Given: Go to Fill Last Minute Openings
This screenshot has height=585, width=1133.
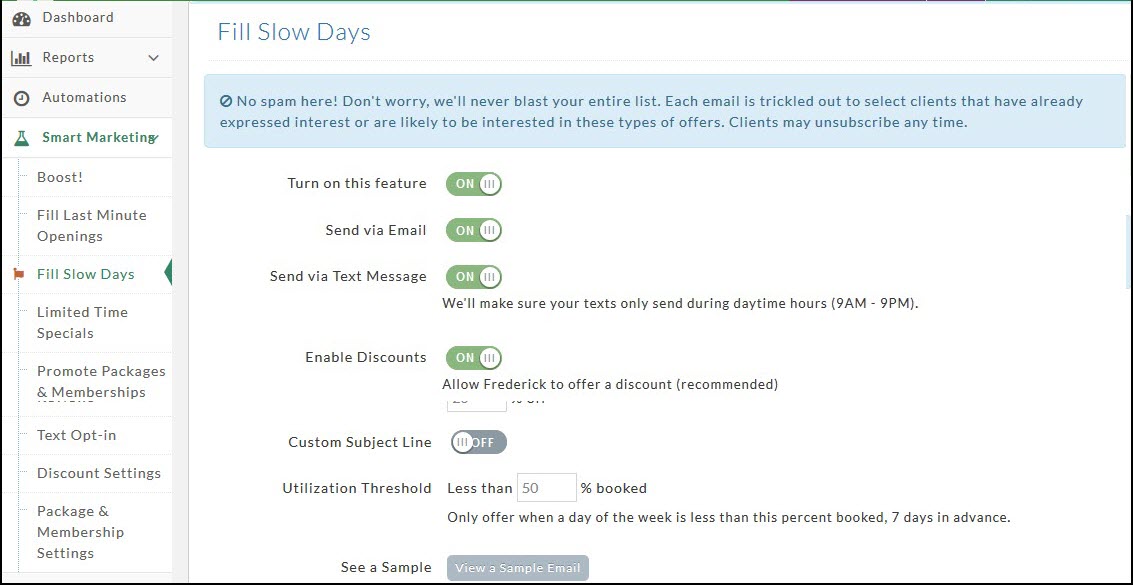Looking at the screenshot, I should coord(91,226).
